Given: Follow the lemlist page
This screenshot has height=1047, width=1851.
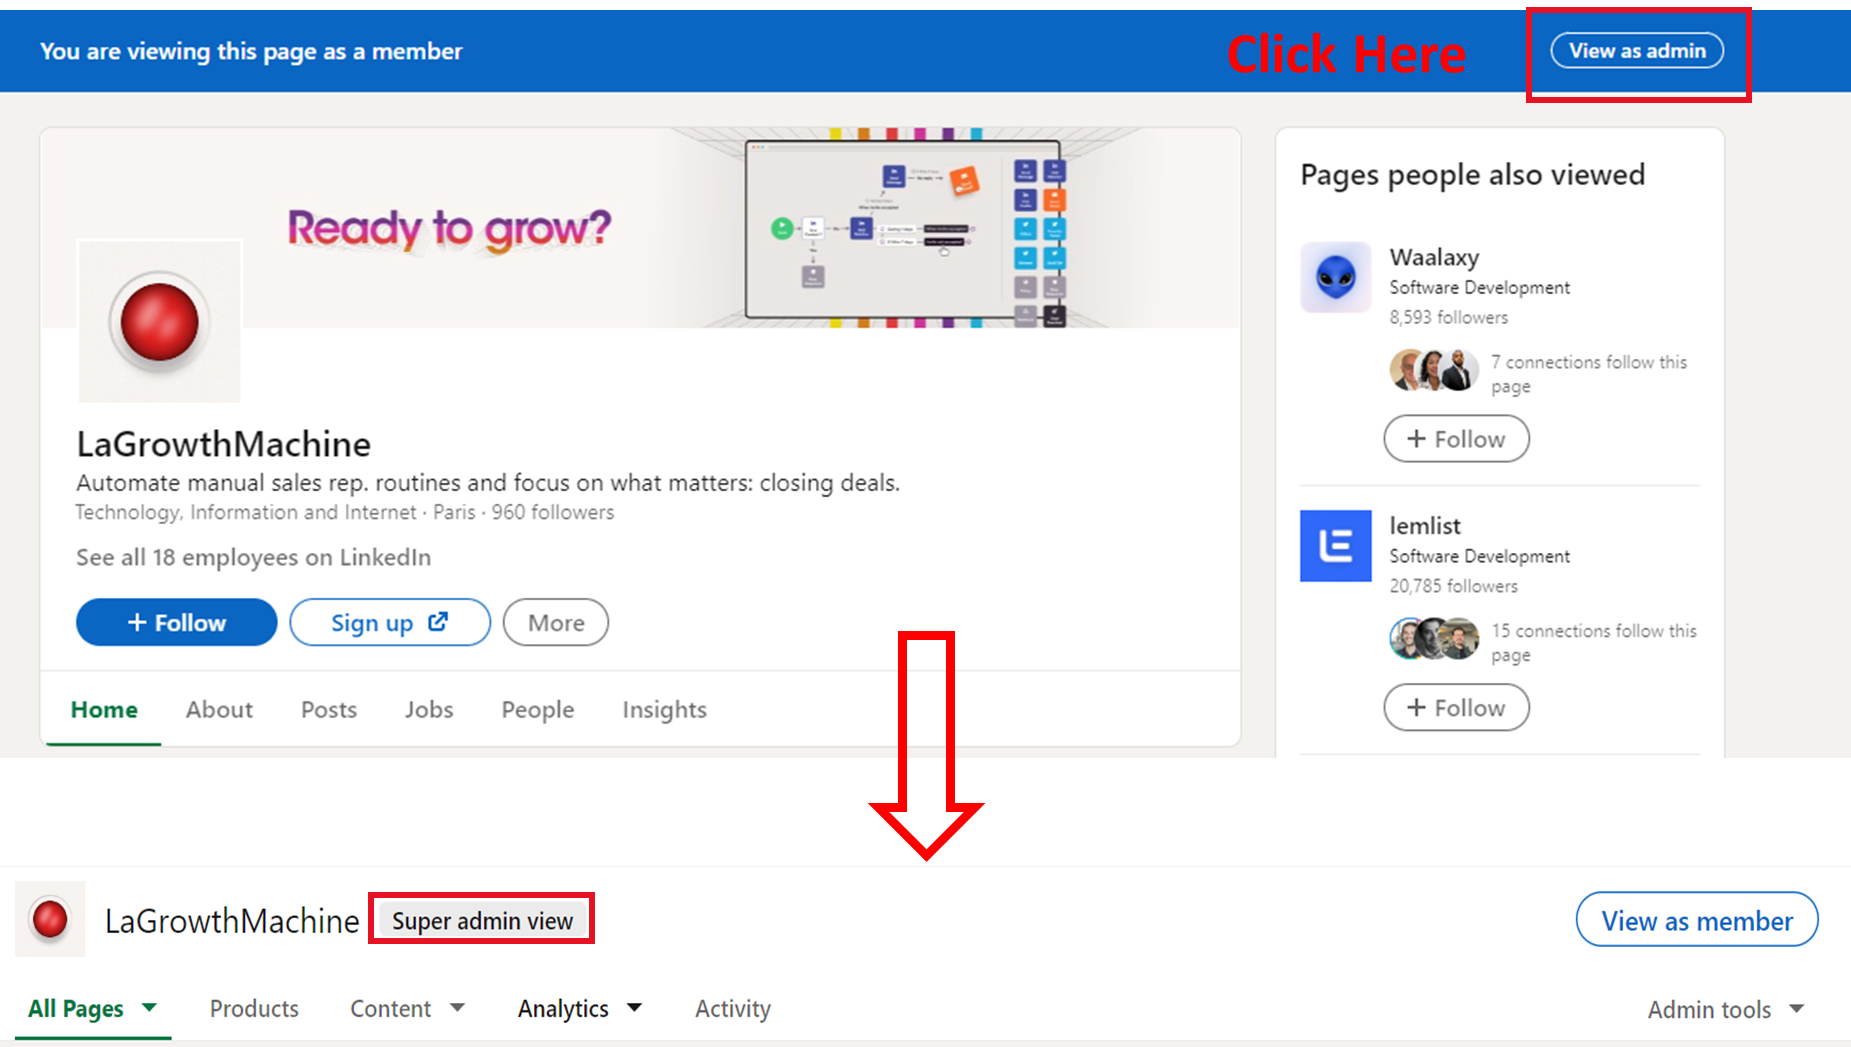Looking at the screenshot, I should click(1456, 707).
